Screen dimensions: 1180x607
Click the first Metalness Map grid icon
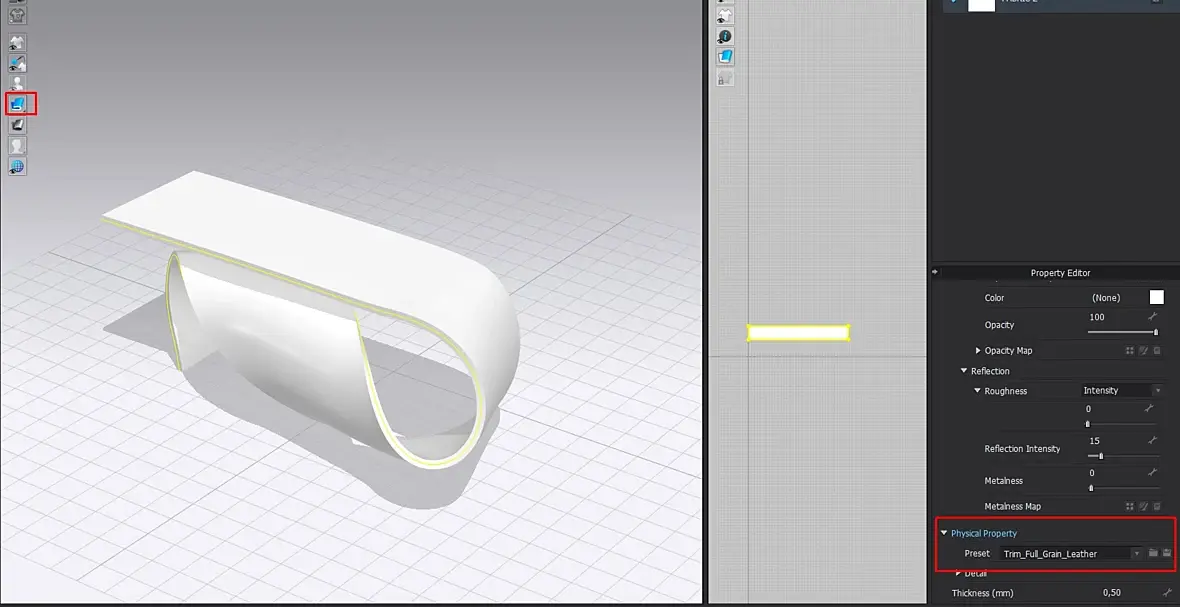click(1129, 506)
